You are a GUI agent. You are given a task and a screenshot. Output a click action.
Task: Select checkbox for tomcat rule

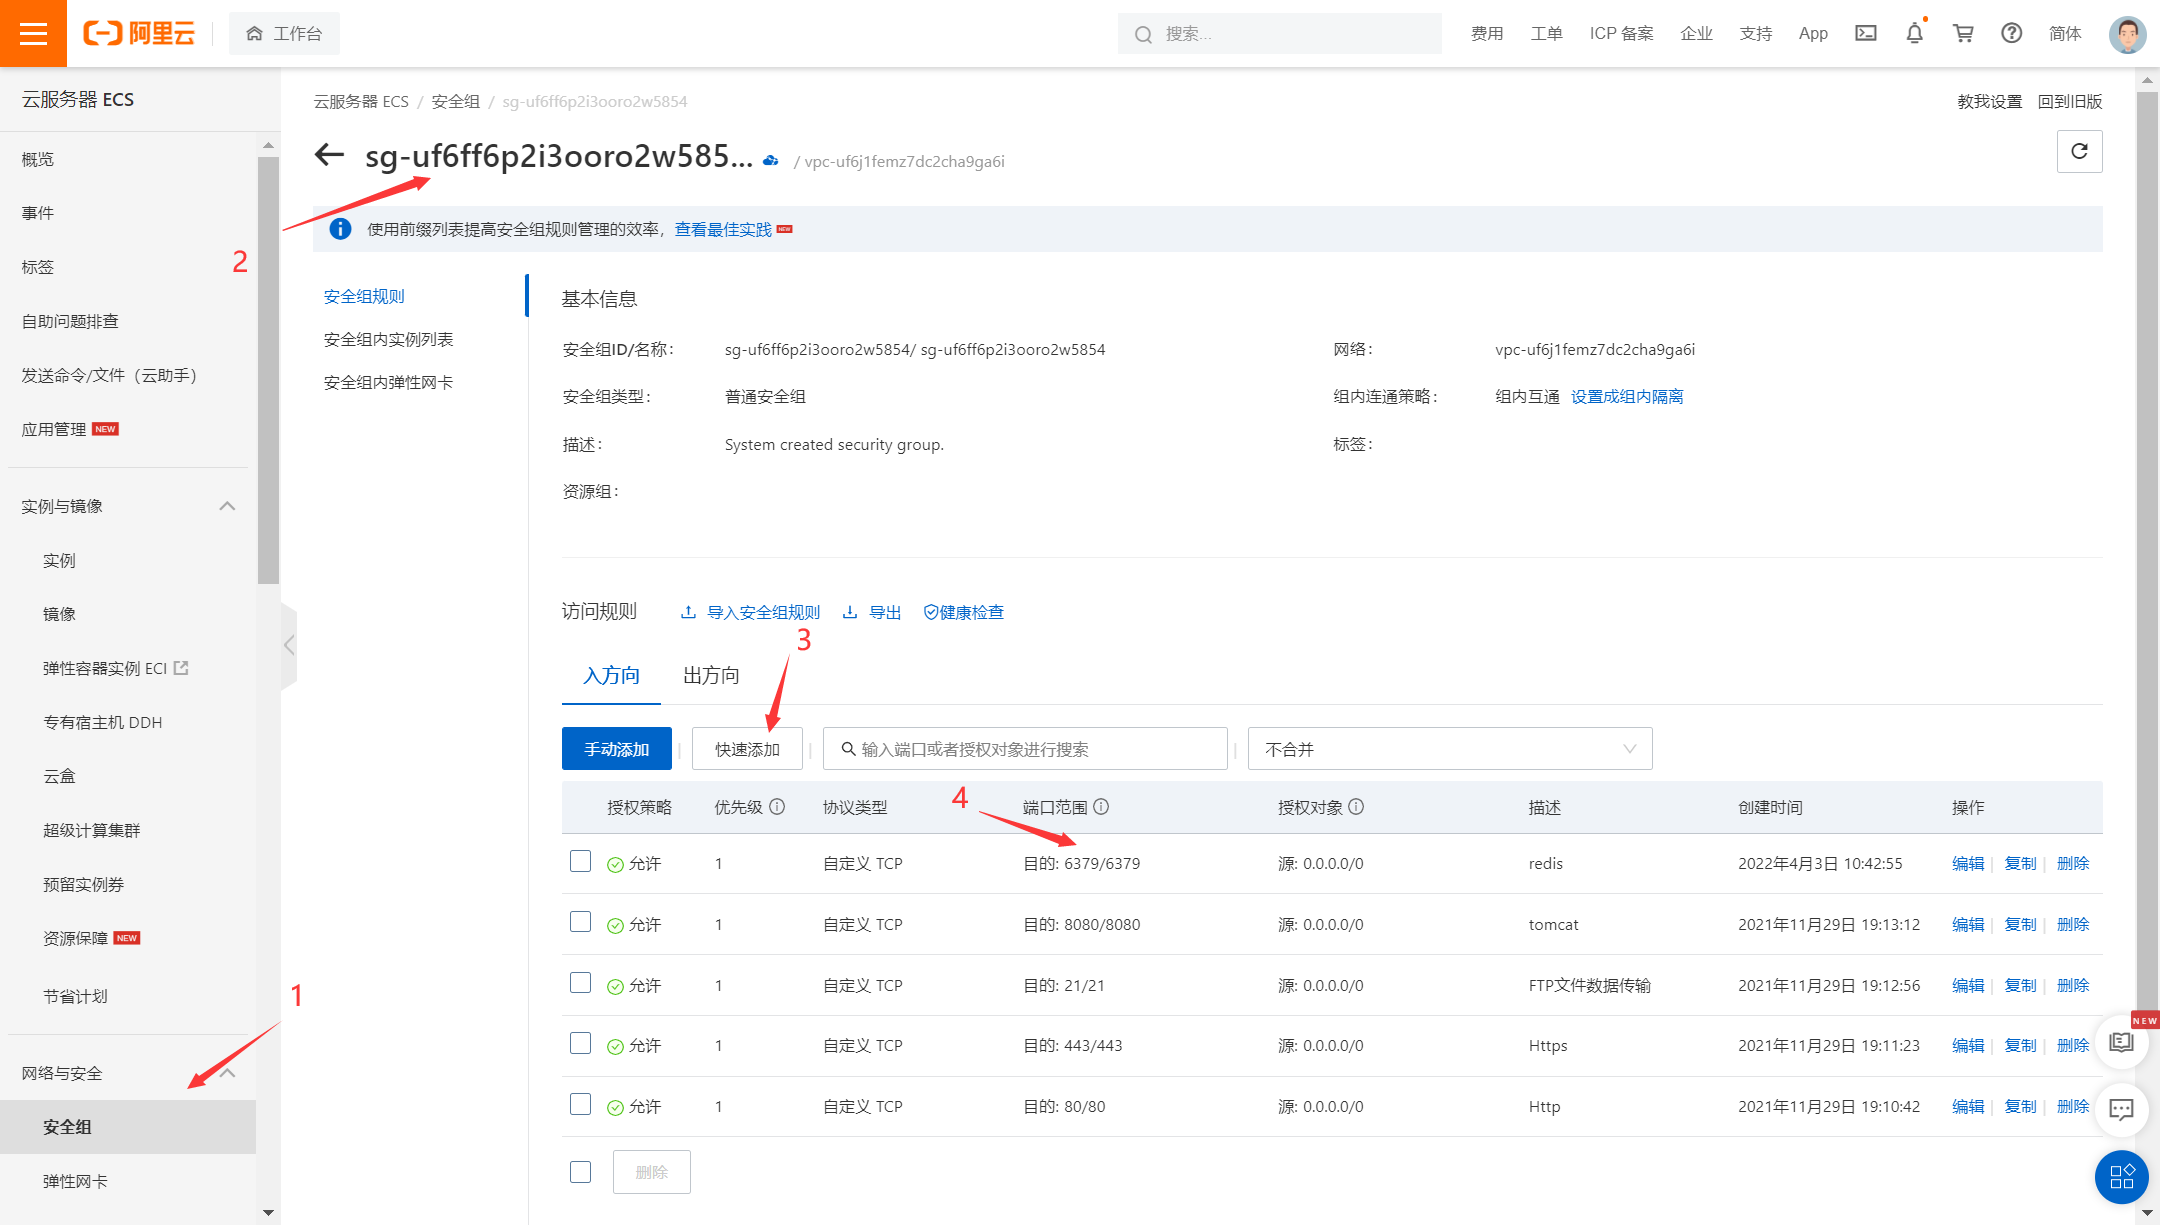(580, 922)
